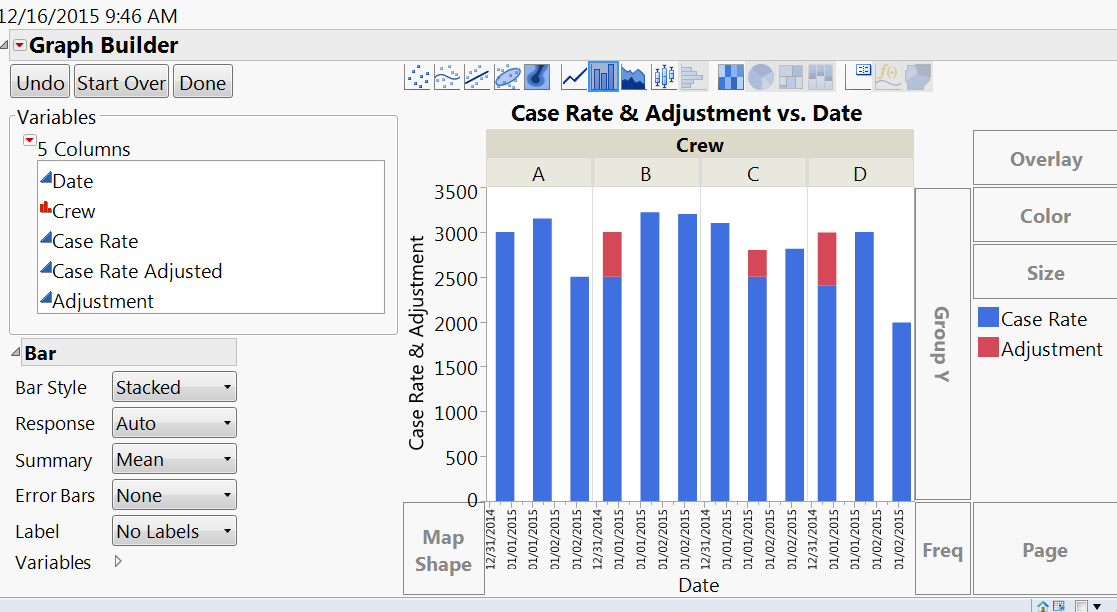Viewport: 1117px width, 612px height.
Task: Select the Points scatter element icon
Action: 418,76
